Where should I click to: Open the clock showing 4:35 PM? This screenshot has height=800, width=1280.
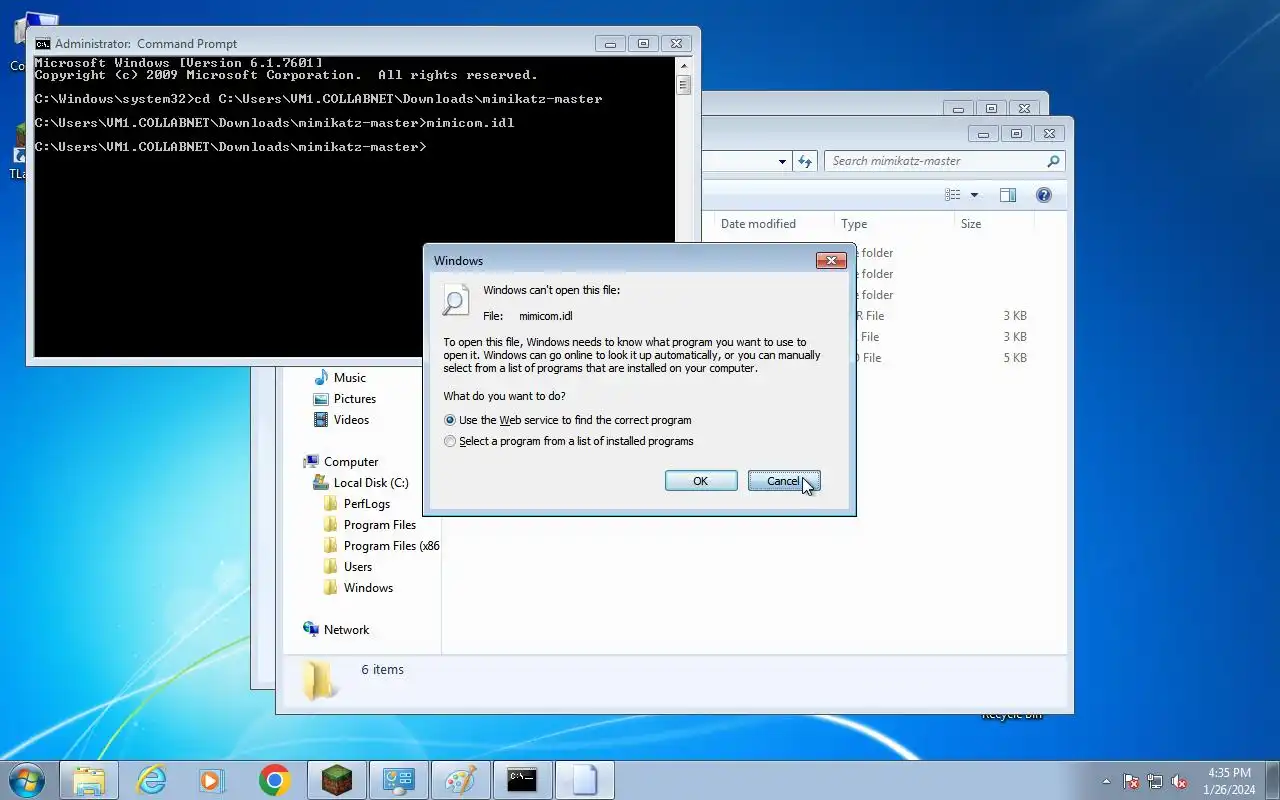[1230, 781]
